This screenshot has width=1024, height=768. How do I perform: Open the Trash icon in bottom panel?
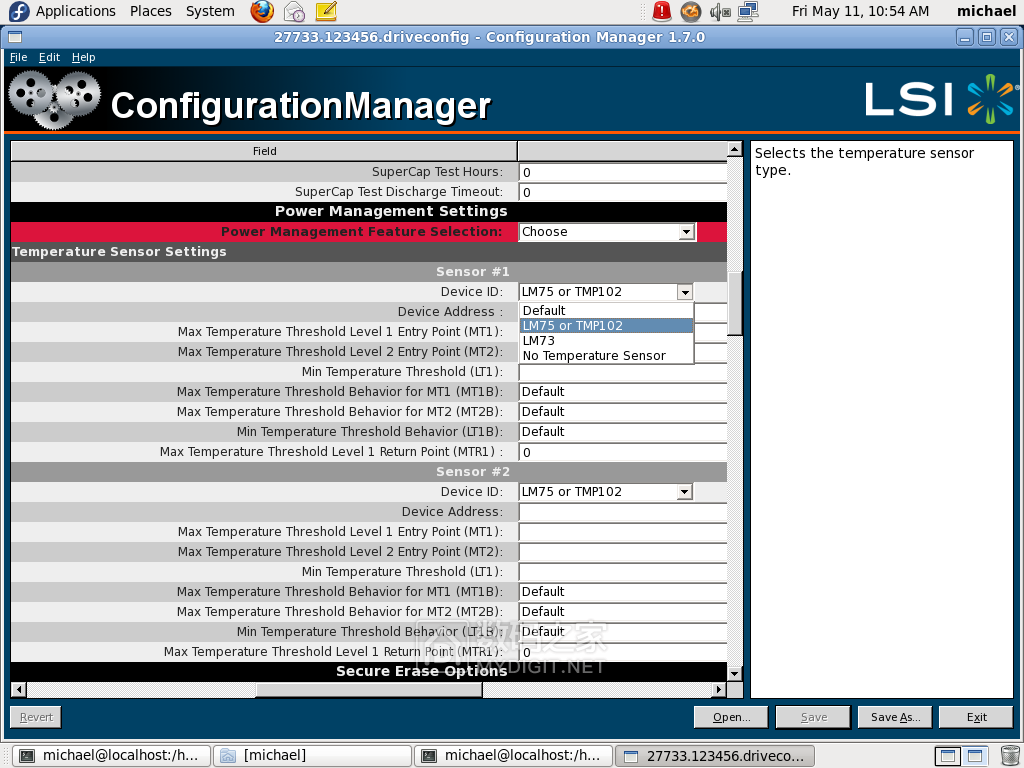1010,756
